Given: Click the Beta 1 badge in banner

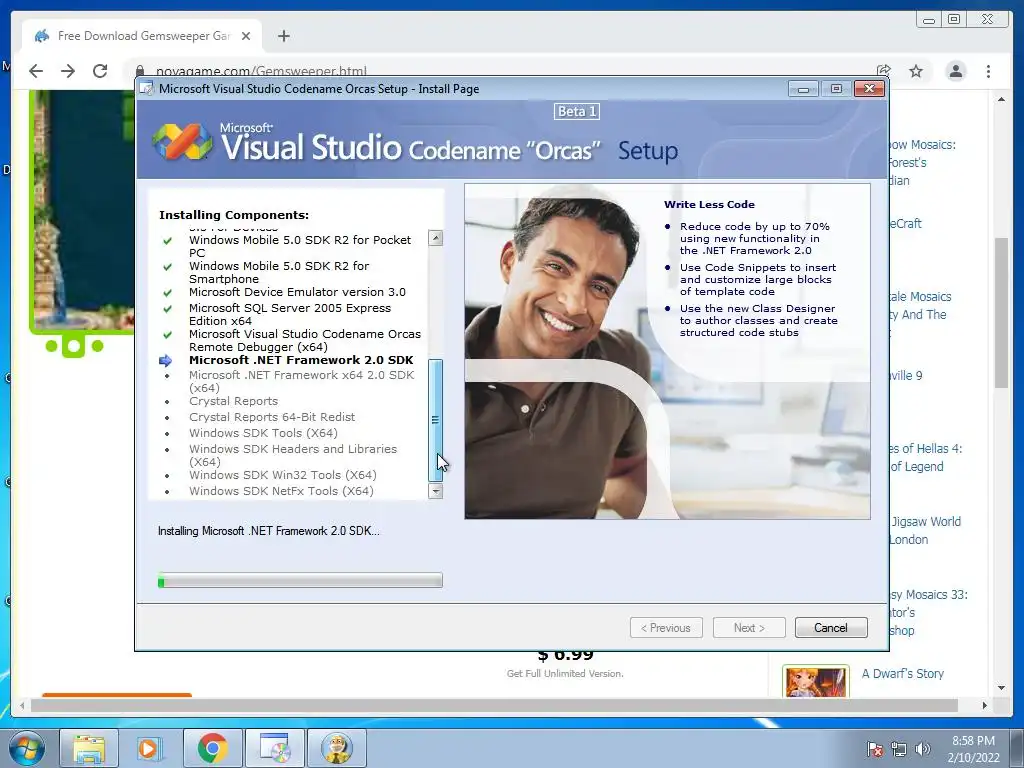Looking at the screenshot, I should pos(577,112).
